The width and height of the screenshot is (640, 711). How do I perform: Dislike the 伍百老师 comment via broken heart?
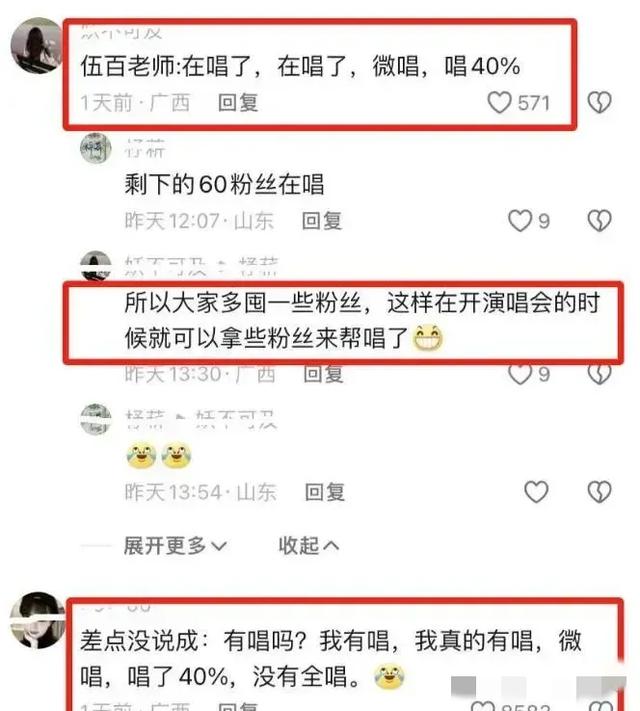coord(600,102)
